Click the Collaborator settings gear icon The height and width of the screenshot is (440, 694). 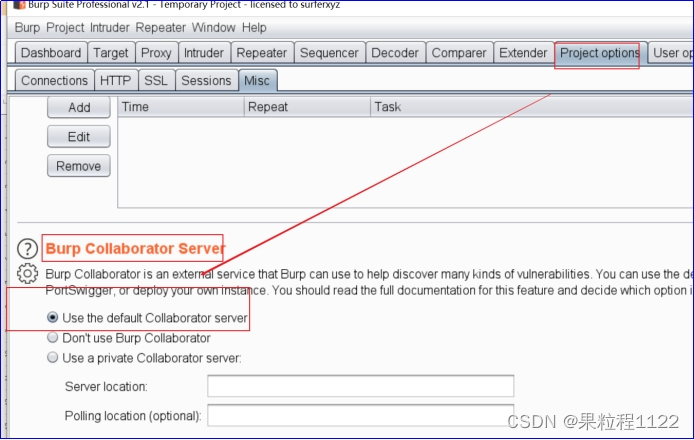click(27, 274)
